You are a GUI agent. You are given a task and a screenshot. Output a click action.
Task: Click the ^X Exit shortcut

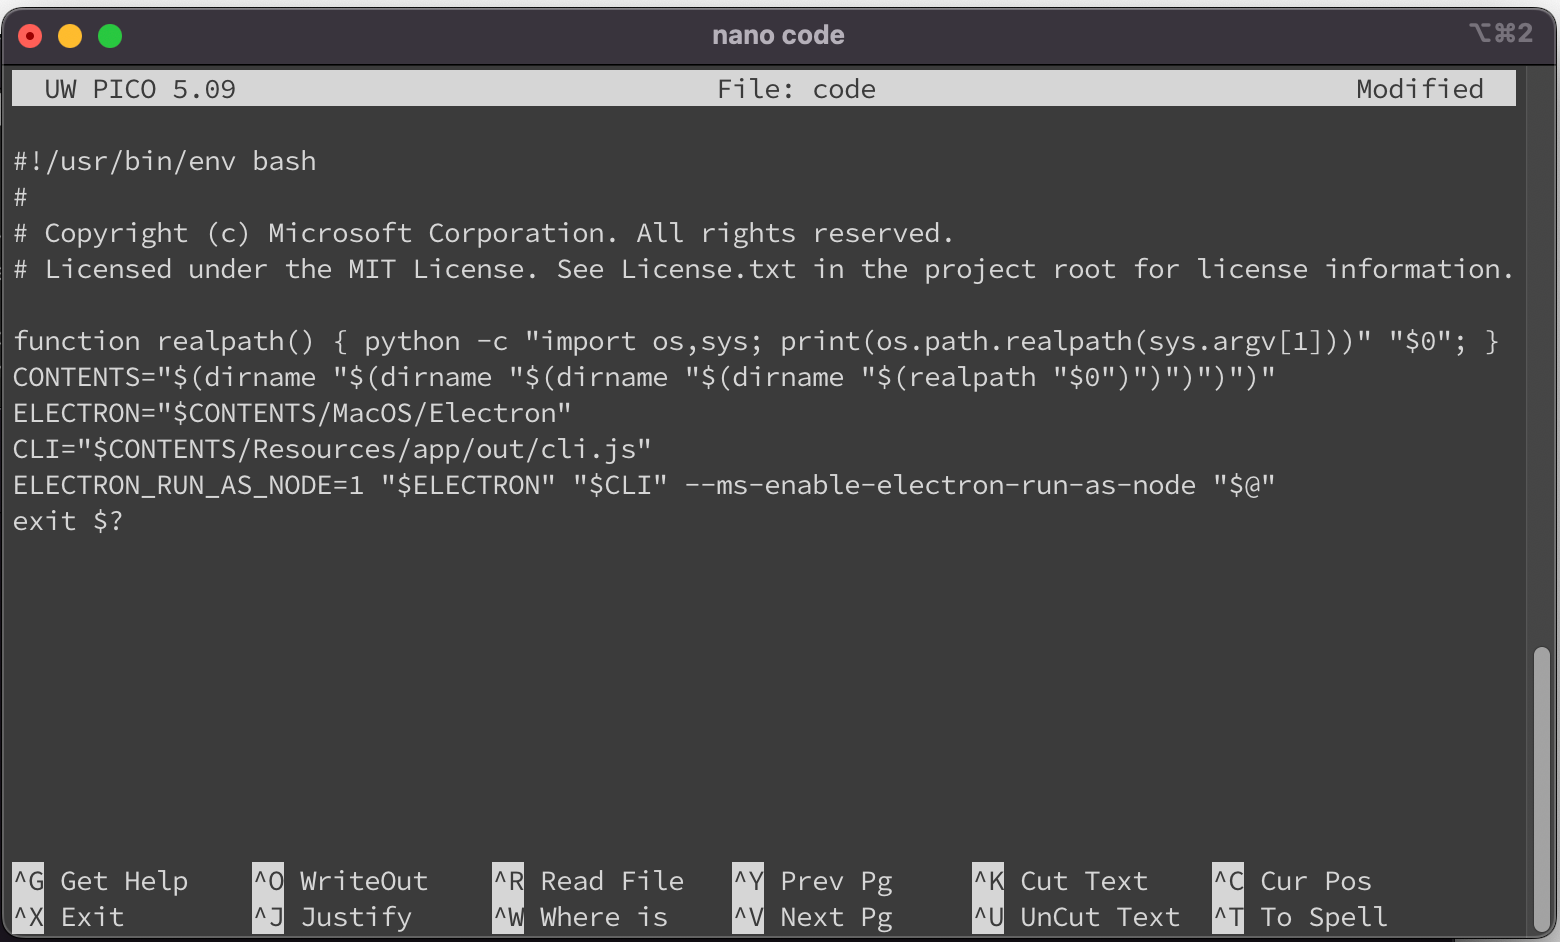pyautogui.click(x=70, y=917)
